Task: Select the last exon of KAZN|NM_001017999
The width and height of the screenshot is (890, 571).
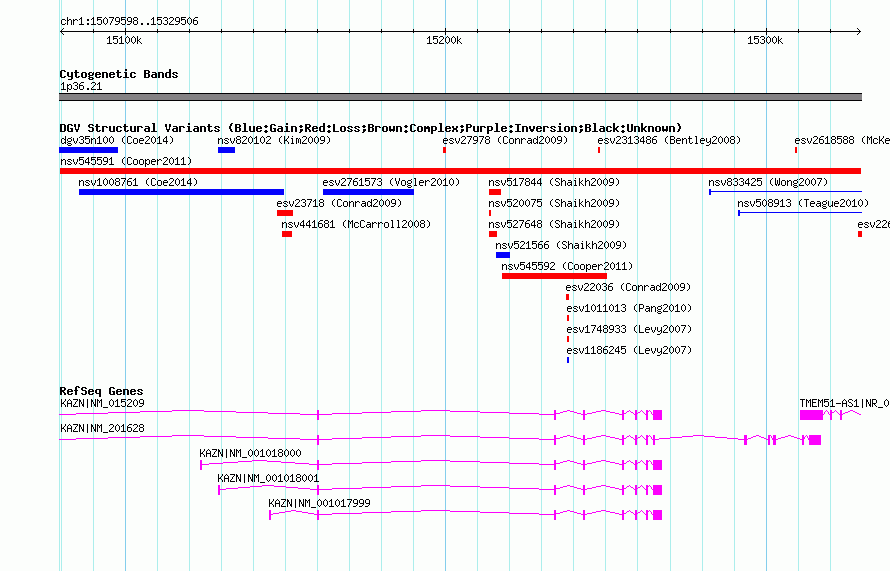Action: pos(658,515)
